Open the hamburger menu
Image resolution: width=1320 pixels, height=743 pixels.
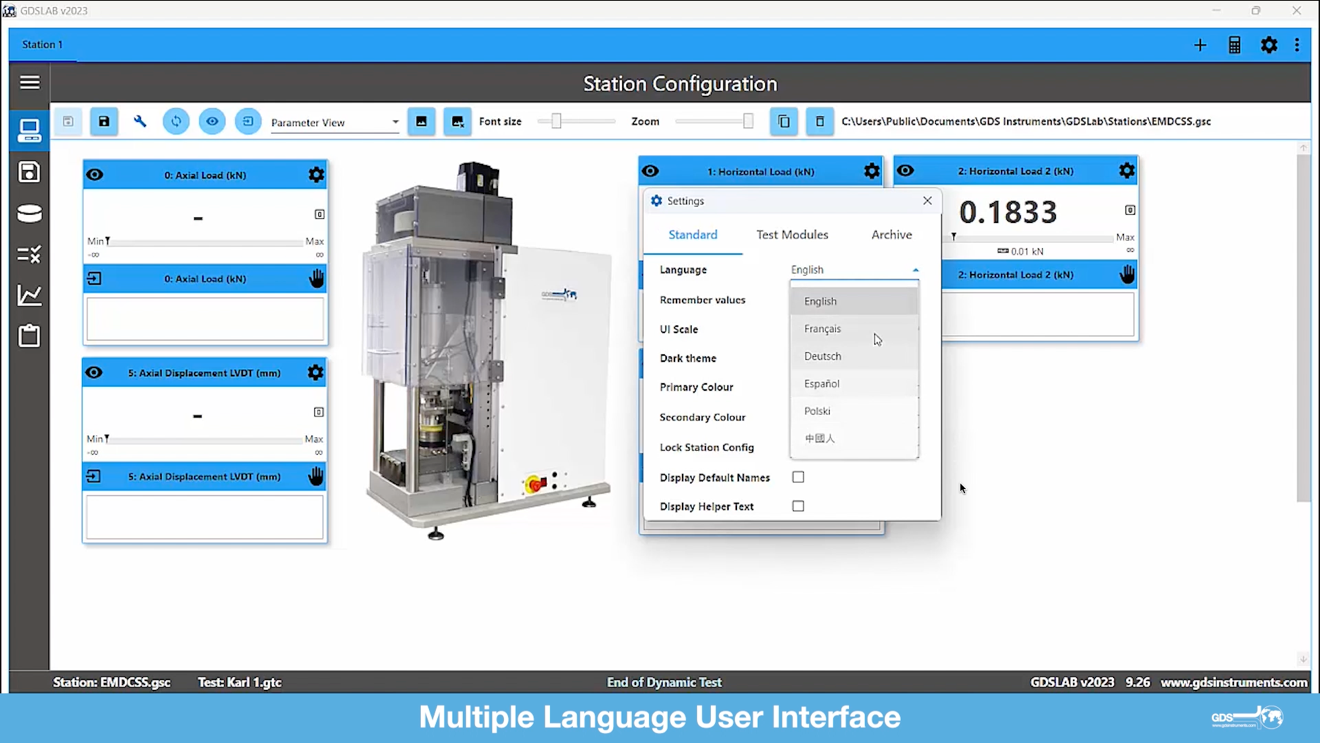coord(30,83)
